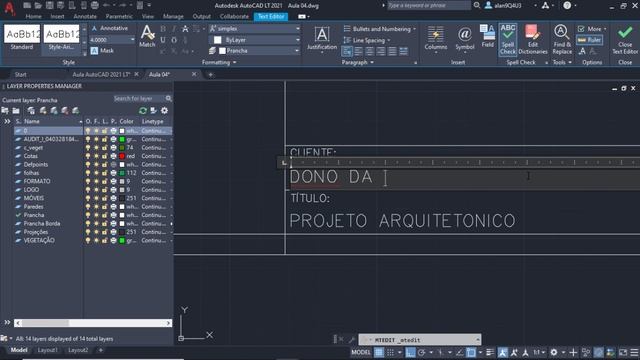Select the Style-Annotative text style

click(61, 38)
